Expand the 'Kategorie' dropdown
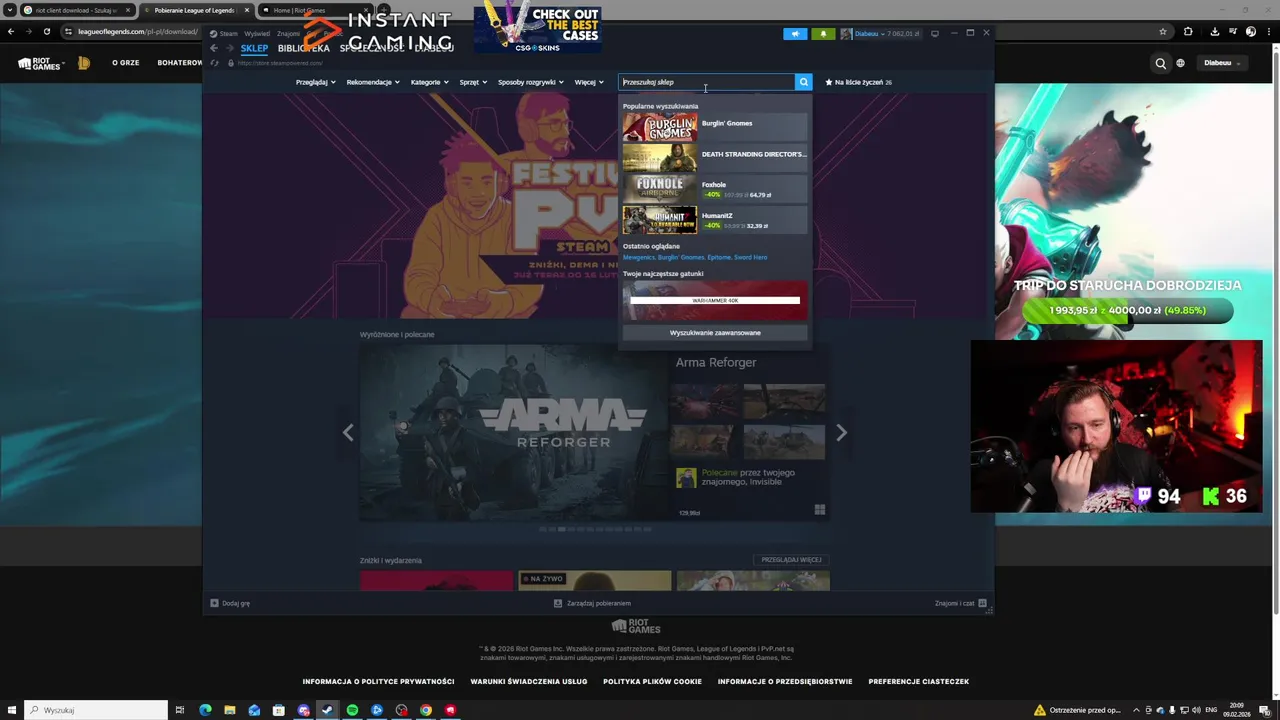The height and width of the screenshot is (720, 1280). [x=429, y=82]
